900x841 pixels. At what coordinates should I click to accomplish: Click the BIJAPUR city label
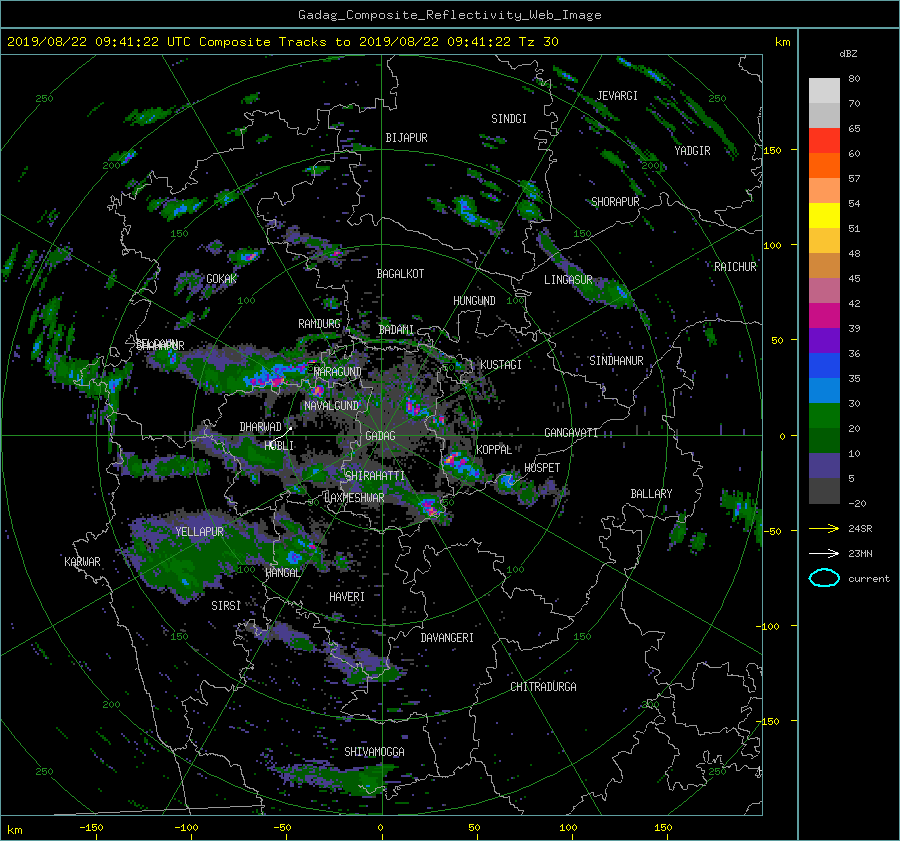(406, 138)
